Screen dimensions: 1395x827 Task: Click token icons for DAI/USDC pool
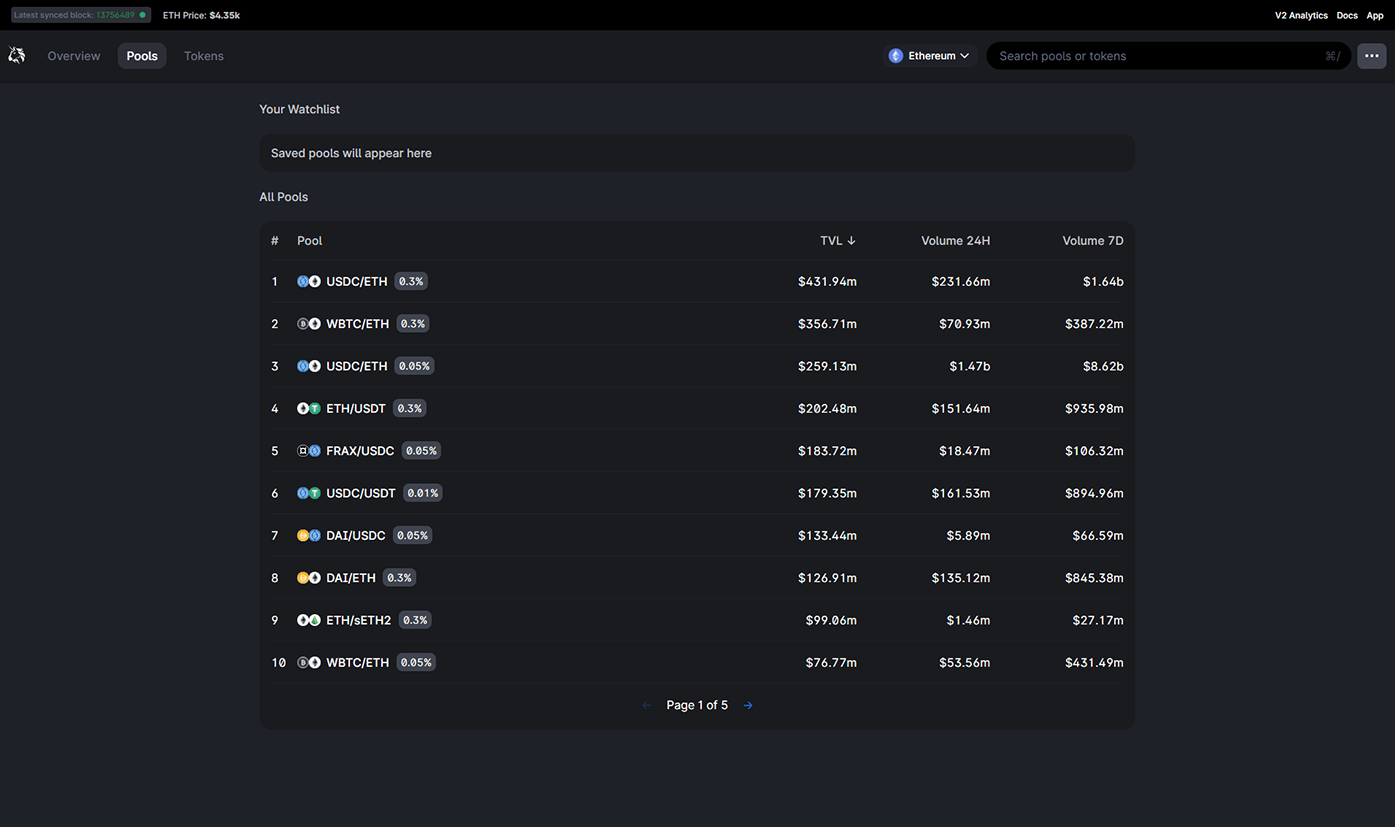pos(309,536)
